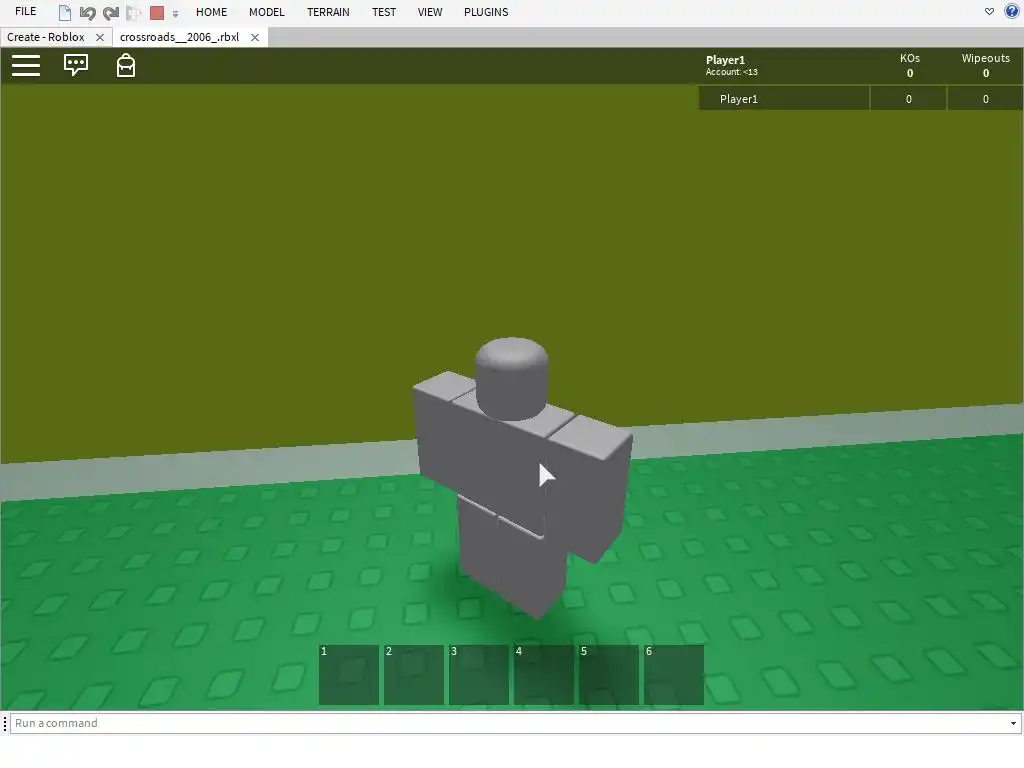Switch to the HOME ribbon tab
This screenshot has width=1024, height=768.
pyautogui.click(x=212, y=12)
